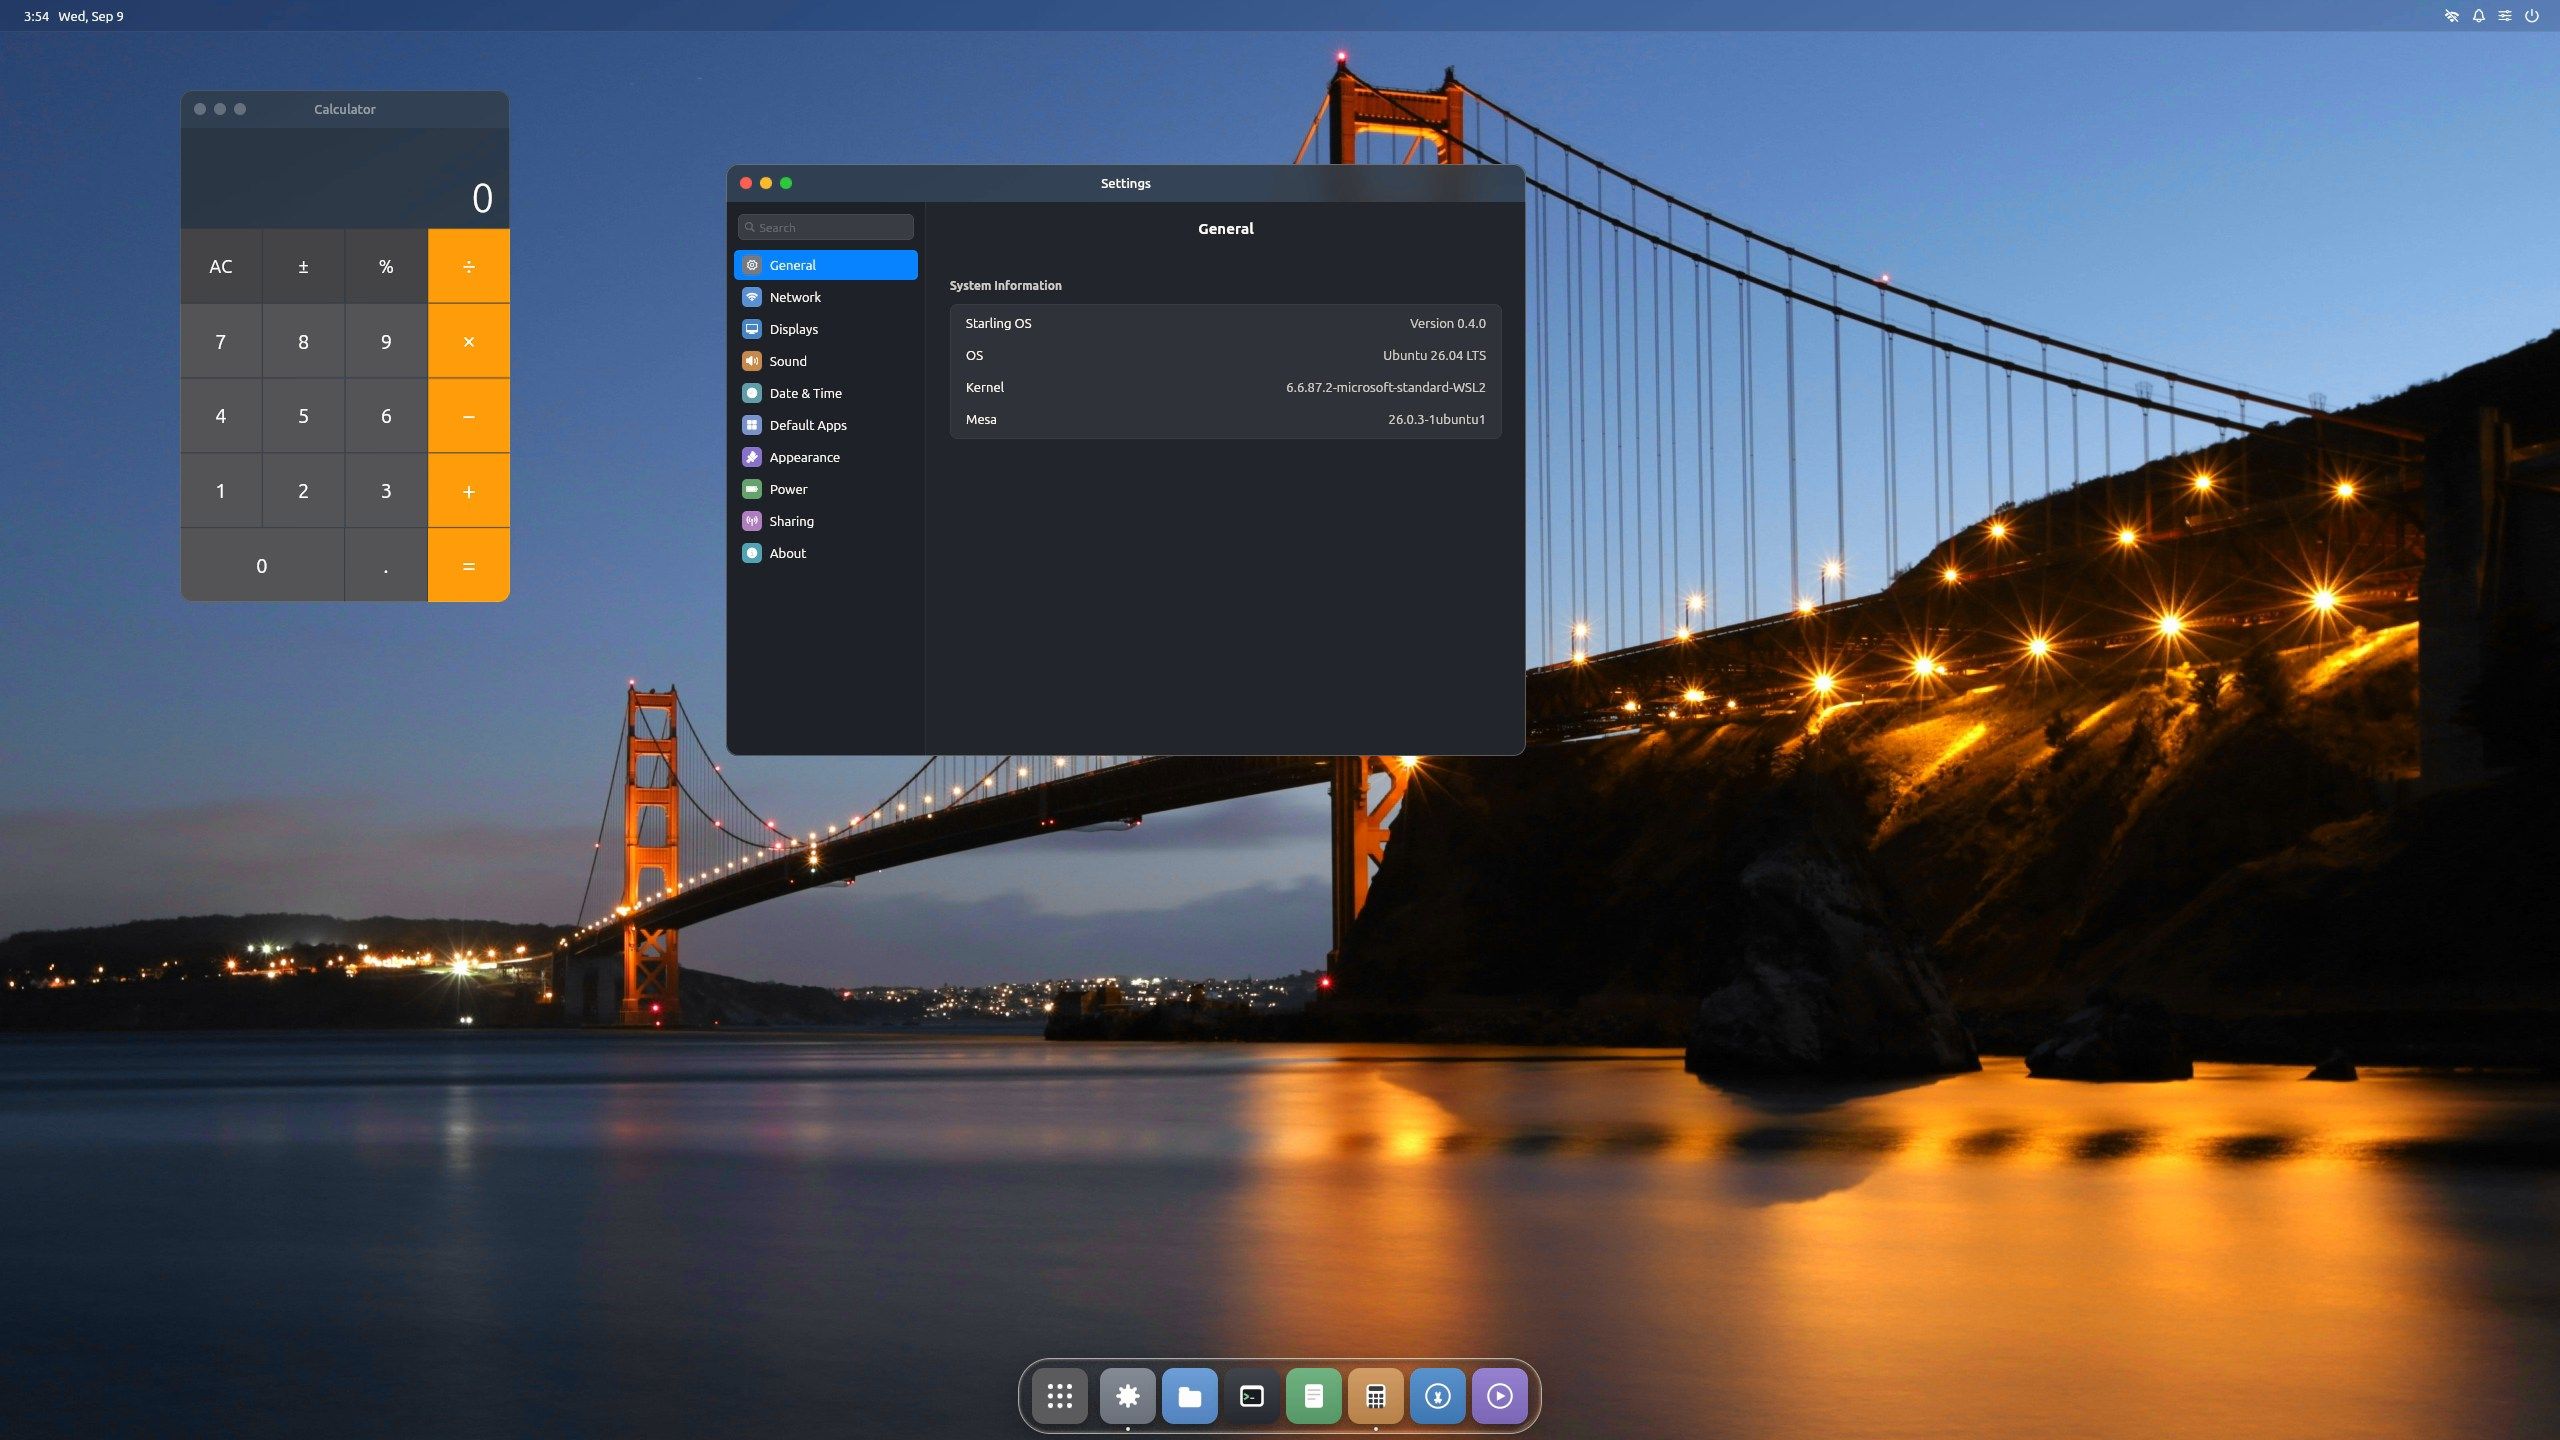Open the About page label

point(788,553)
